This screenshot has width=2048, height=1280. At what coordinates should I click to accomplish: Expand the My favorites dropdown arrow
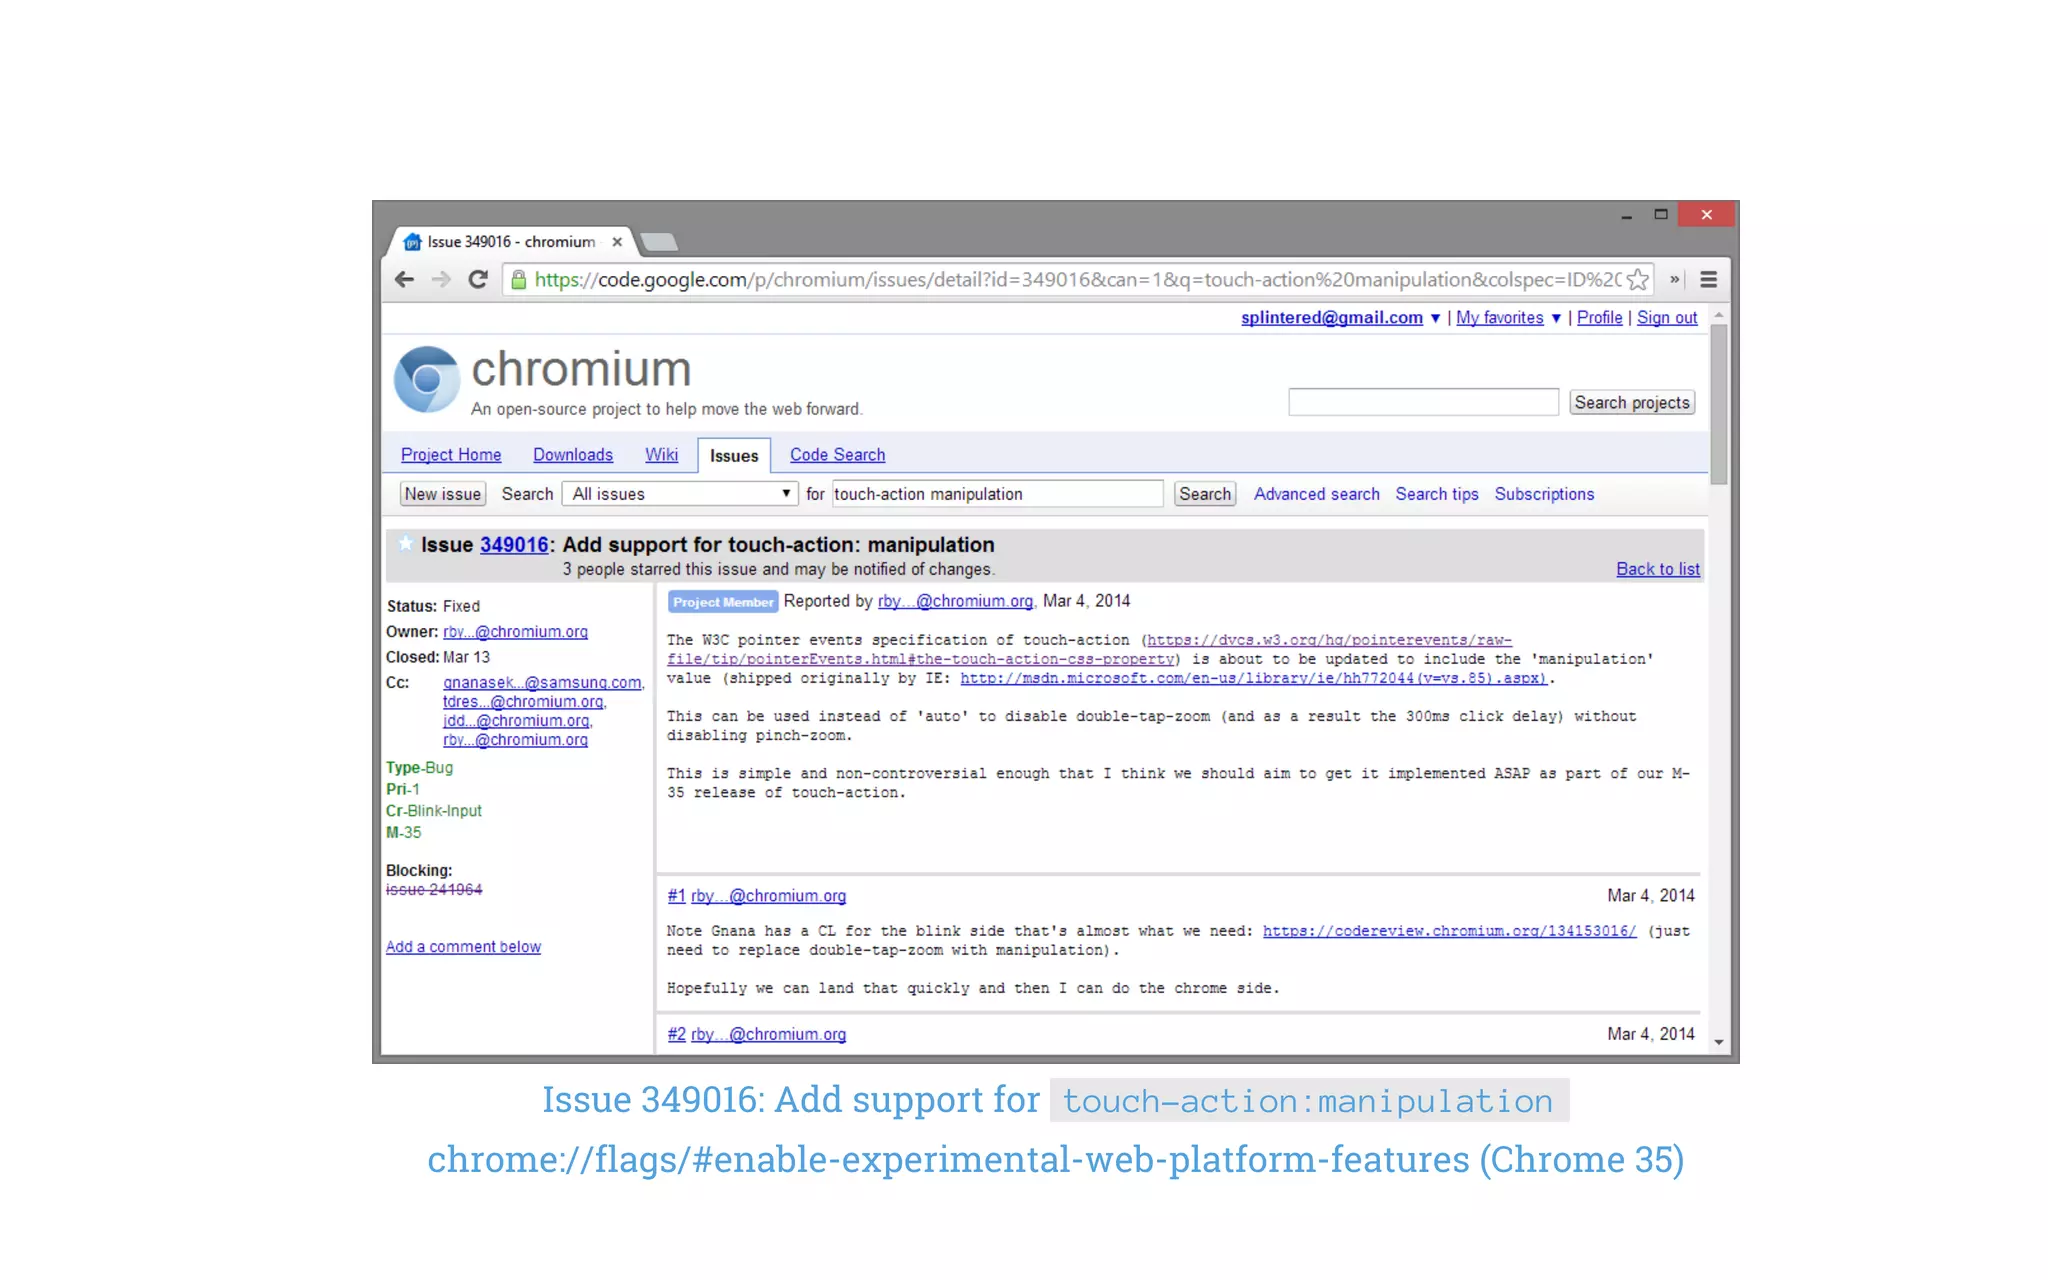tap(1556, 318)
